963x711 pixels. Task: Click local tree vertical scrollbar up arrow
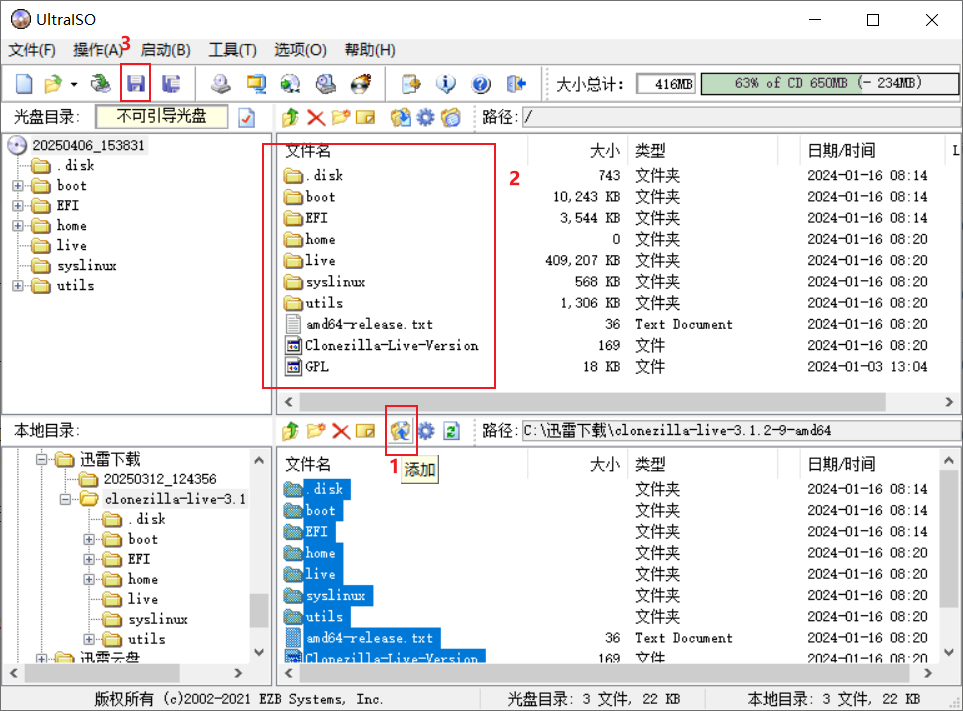pyautogui.click(x=259, y=460)
